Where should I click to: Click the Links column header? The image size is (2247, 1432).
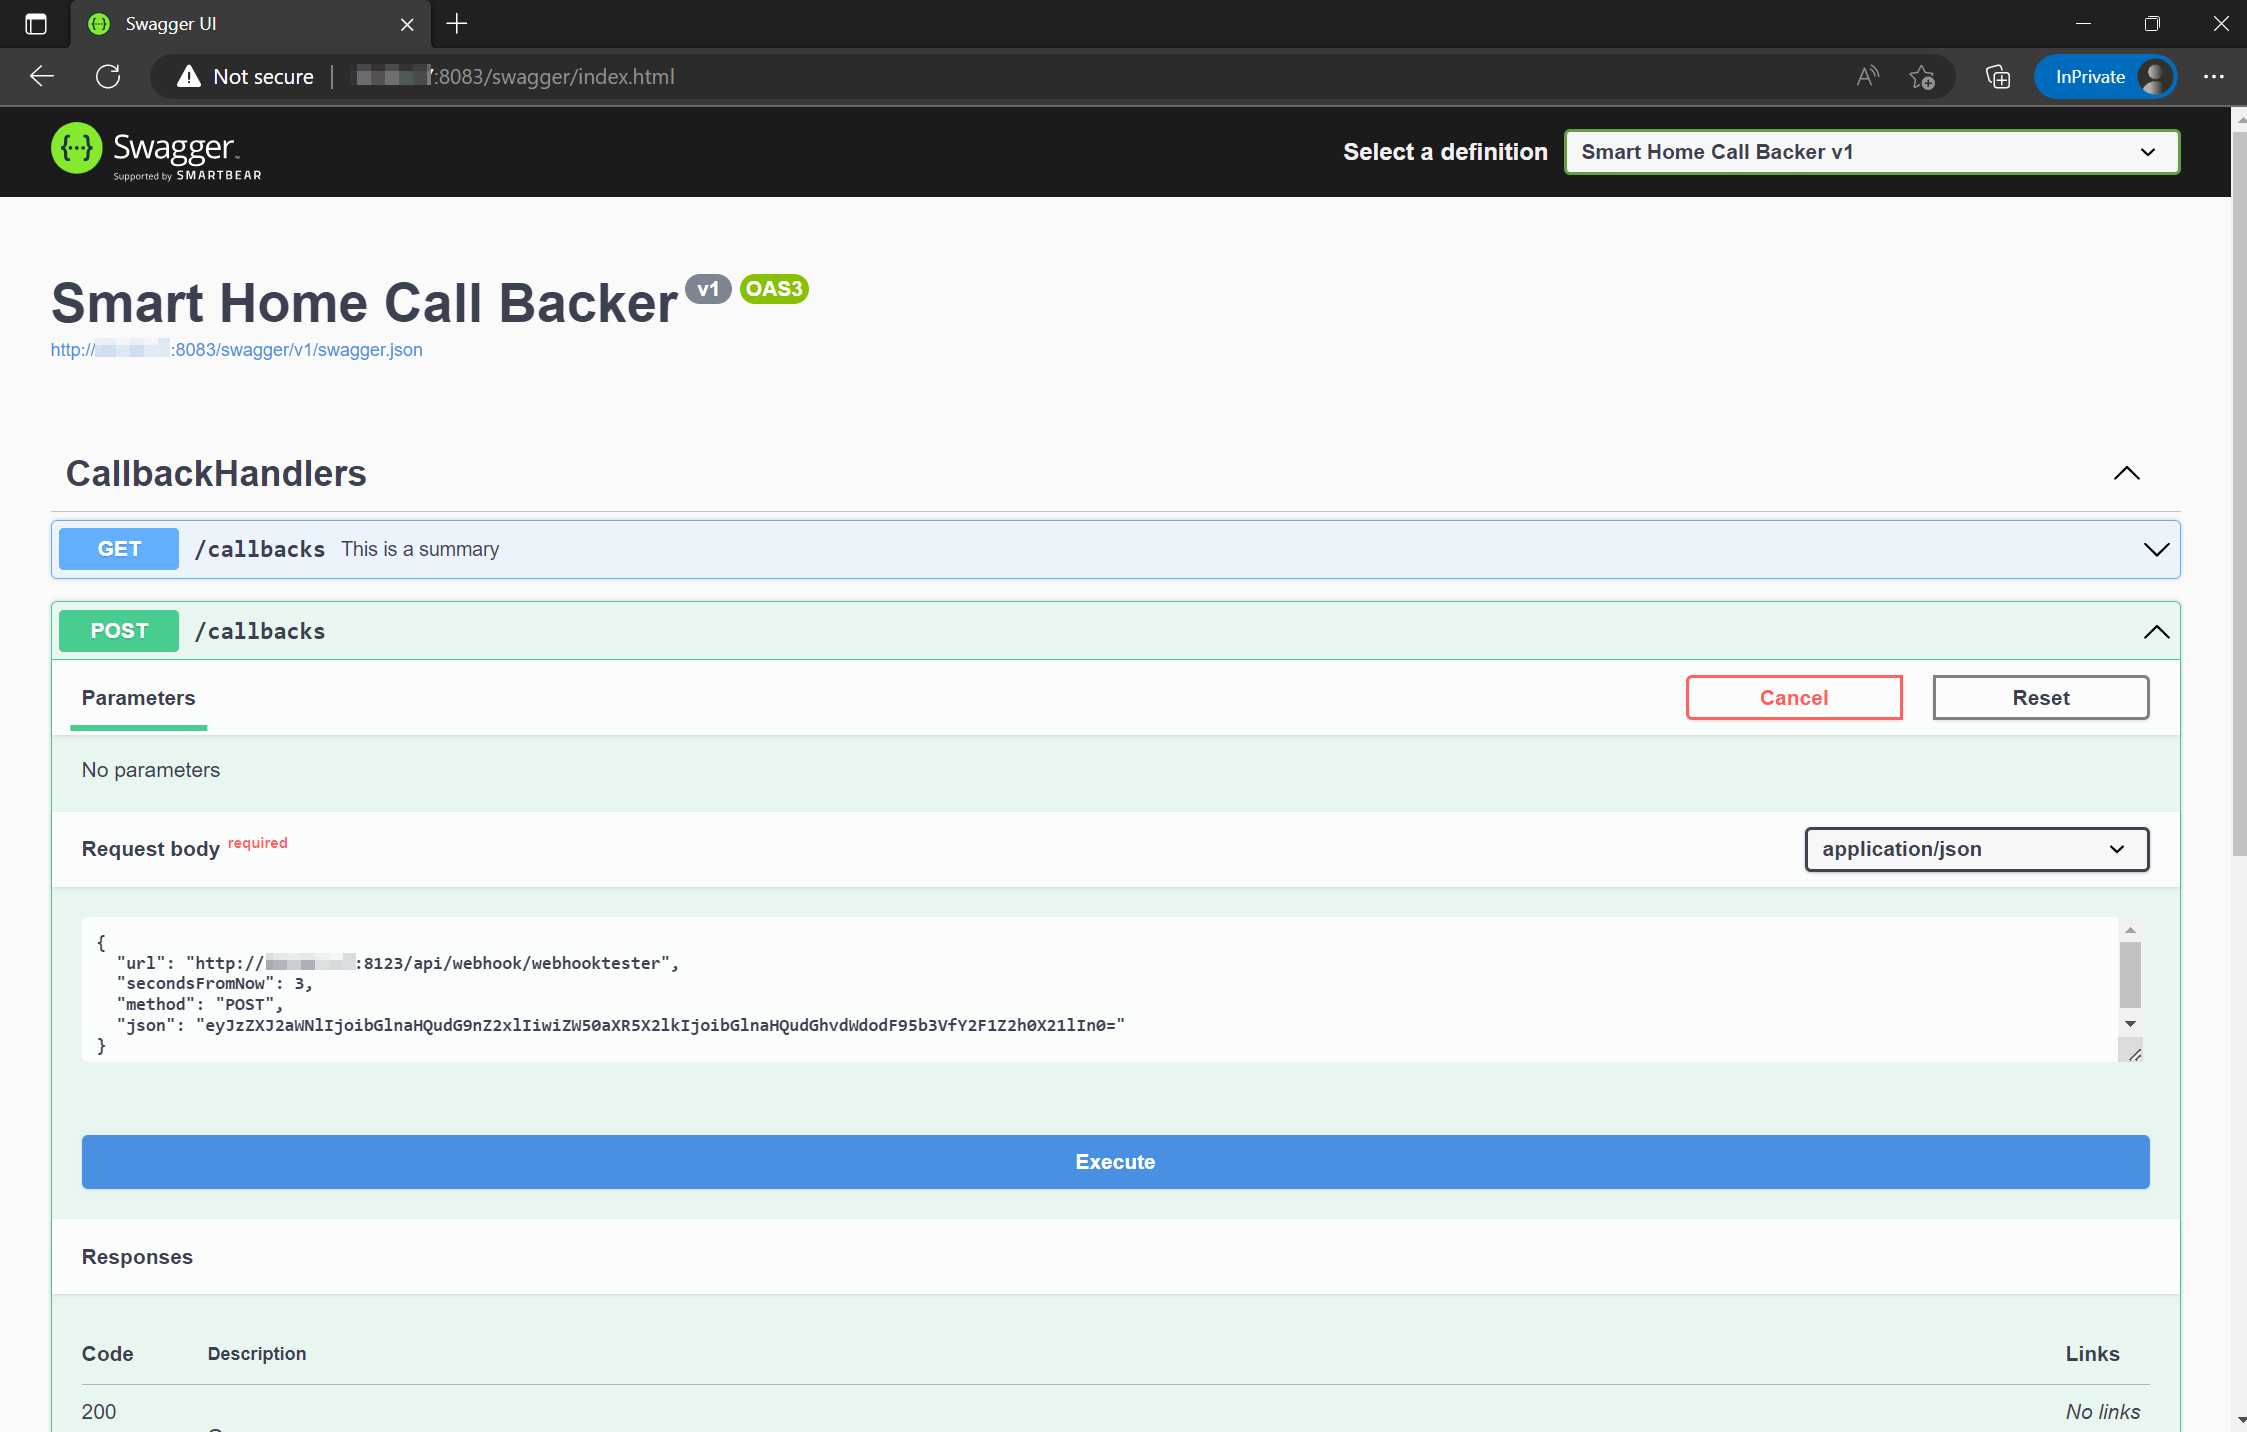2092,1354
